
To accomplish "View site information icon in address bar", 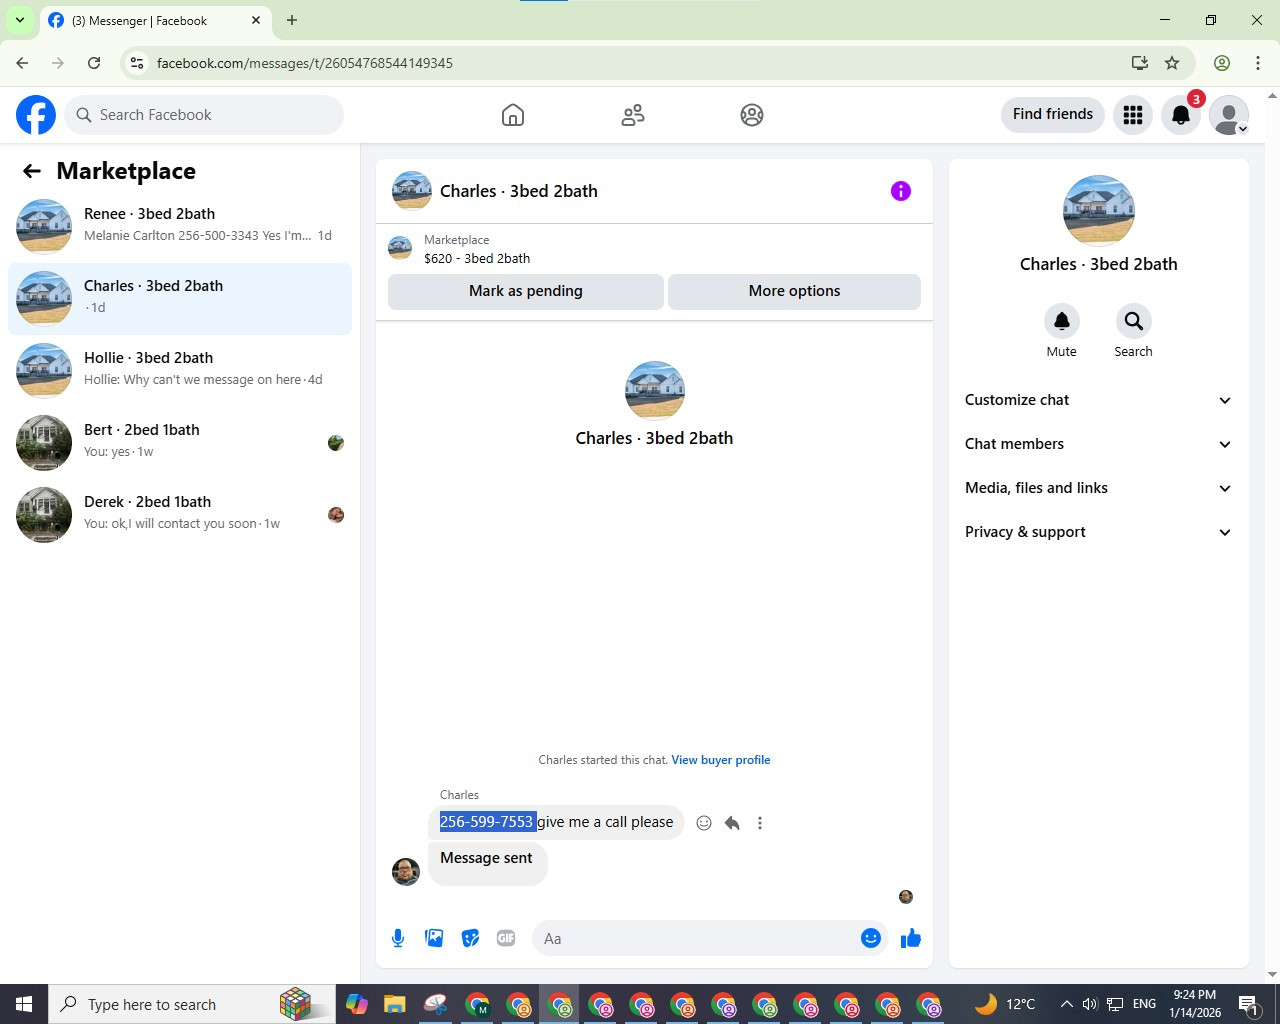I will coord(137,63).
